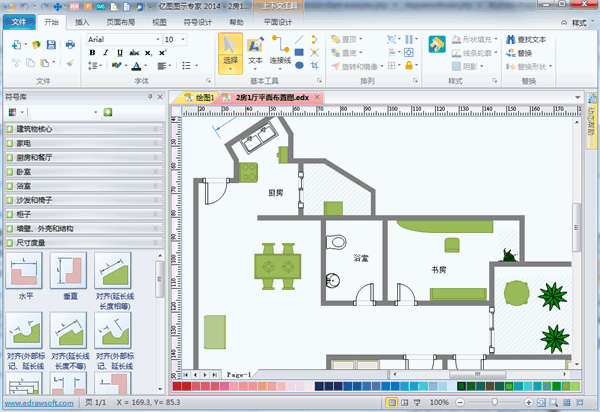Click the 置底 send to back button
Screen dimensions: 600x412
(347, 53)
